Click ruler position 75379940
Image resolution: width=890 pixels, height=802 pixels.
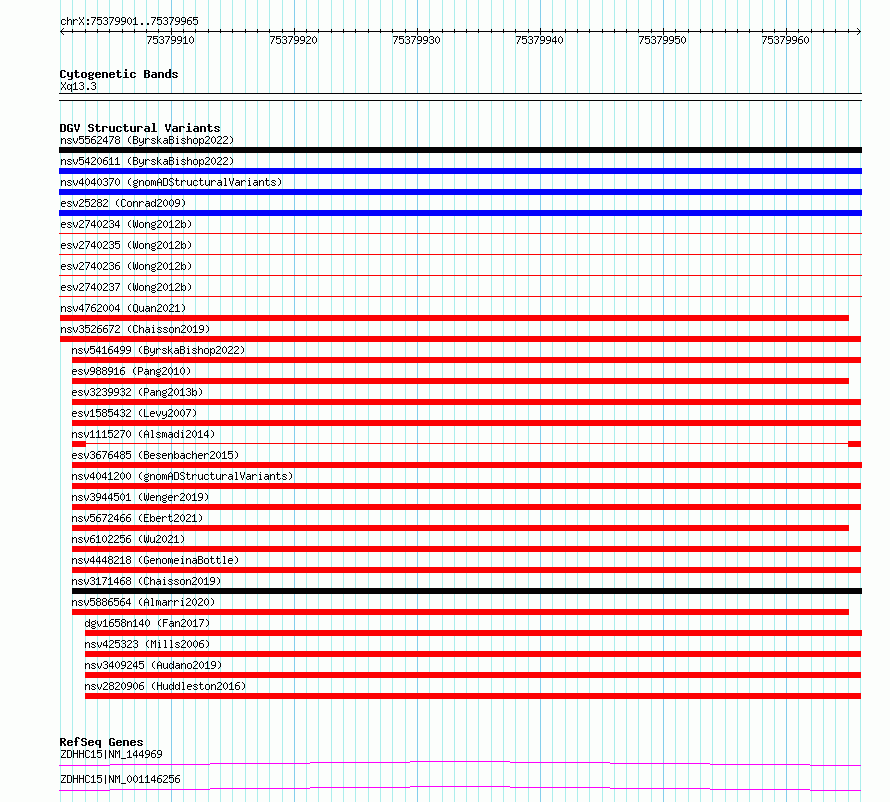point(539,40)
